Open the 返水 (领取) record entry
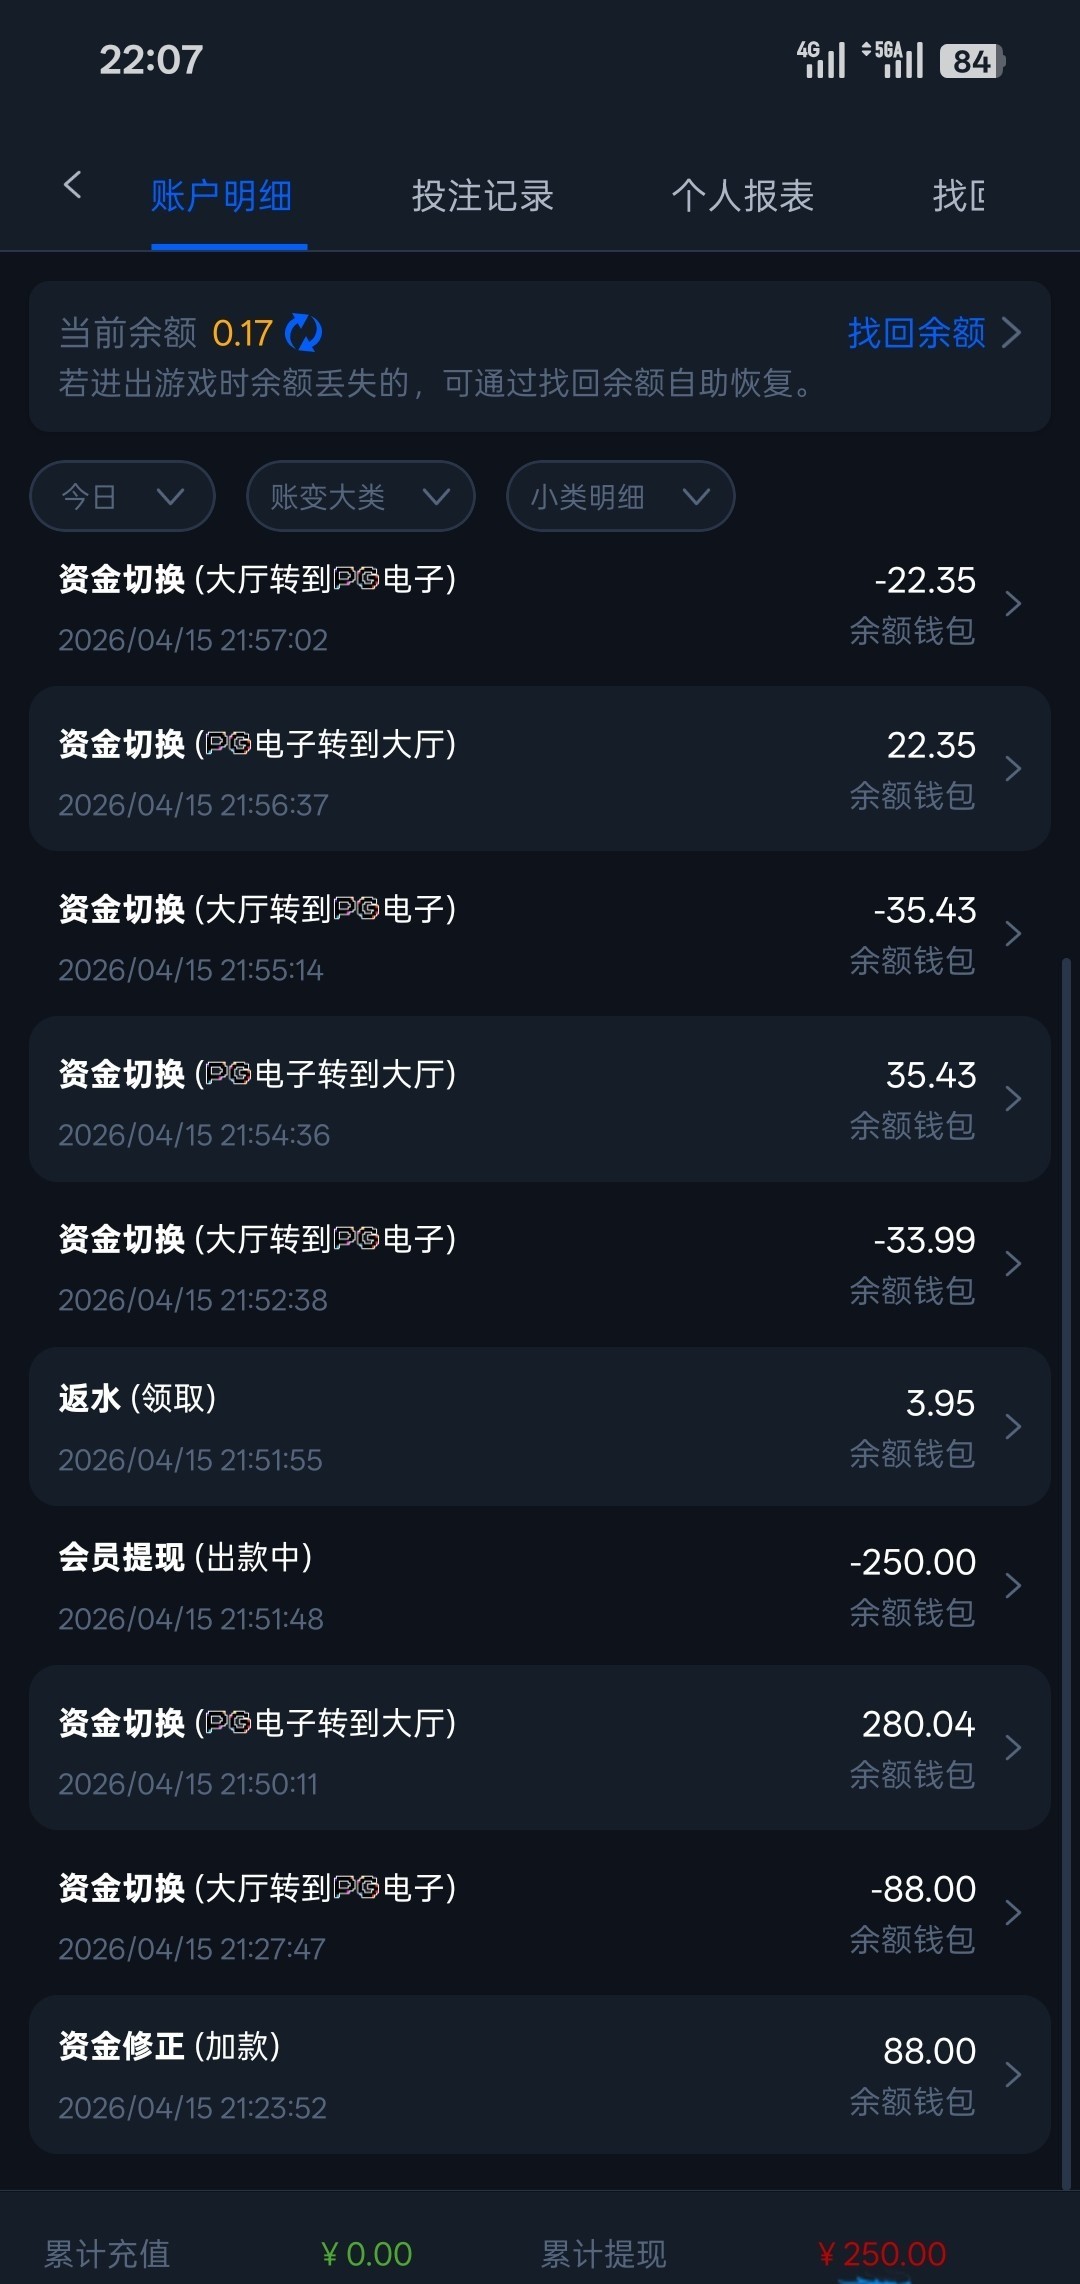 coord(540,1426)
